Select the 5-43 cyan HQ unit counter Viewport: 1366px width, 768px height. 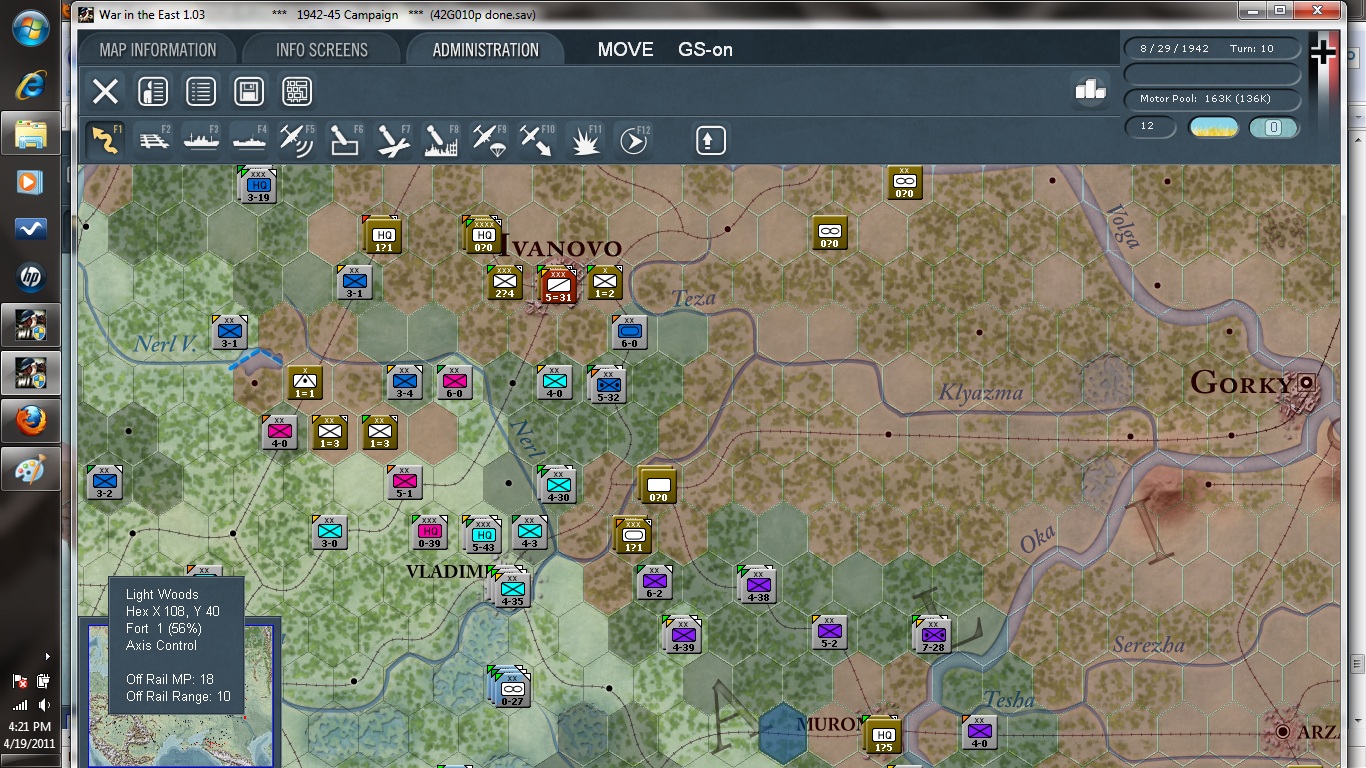coord(484,536)
